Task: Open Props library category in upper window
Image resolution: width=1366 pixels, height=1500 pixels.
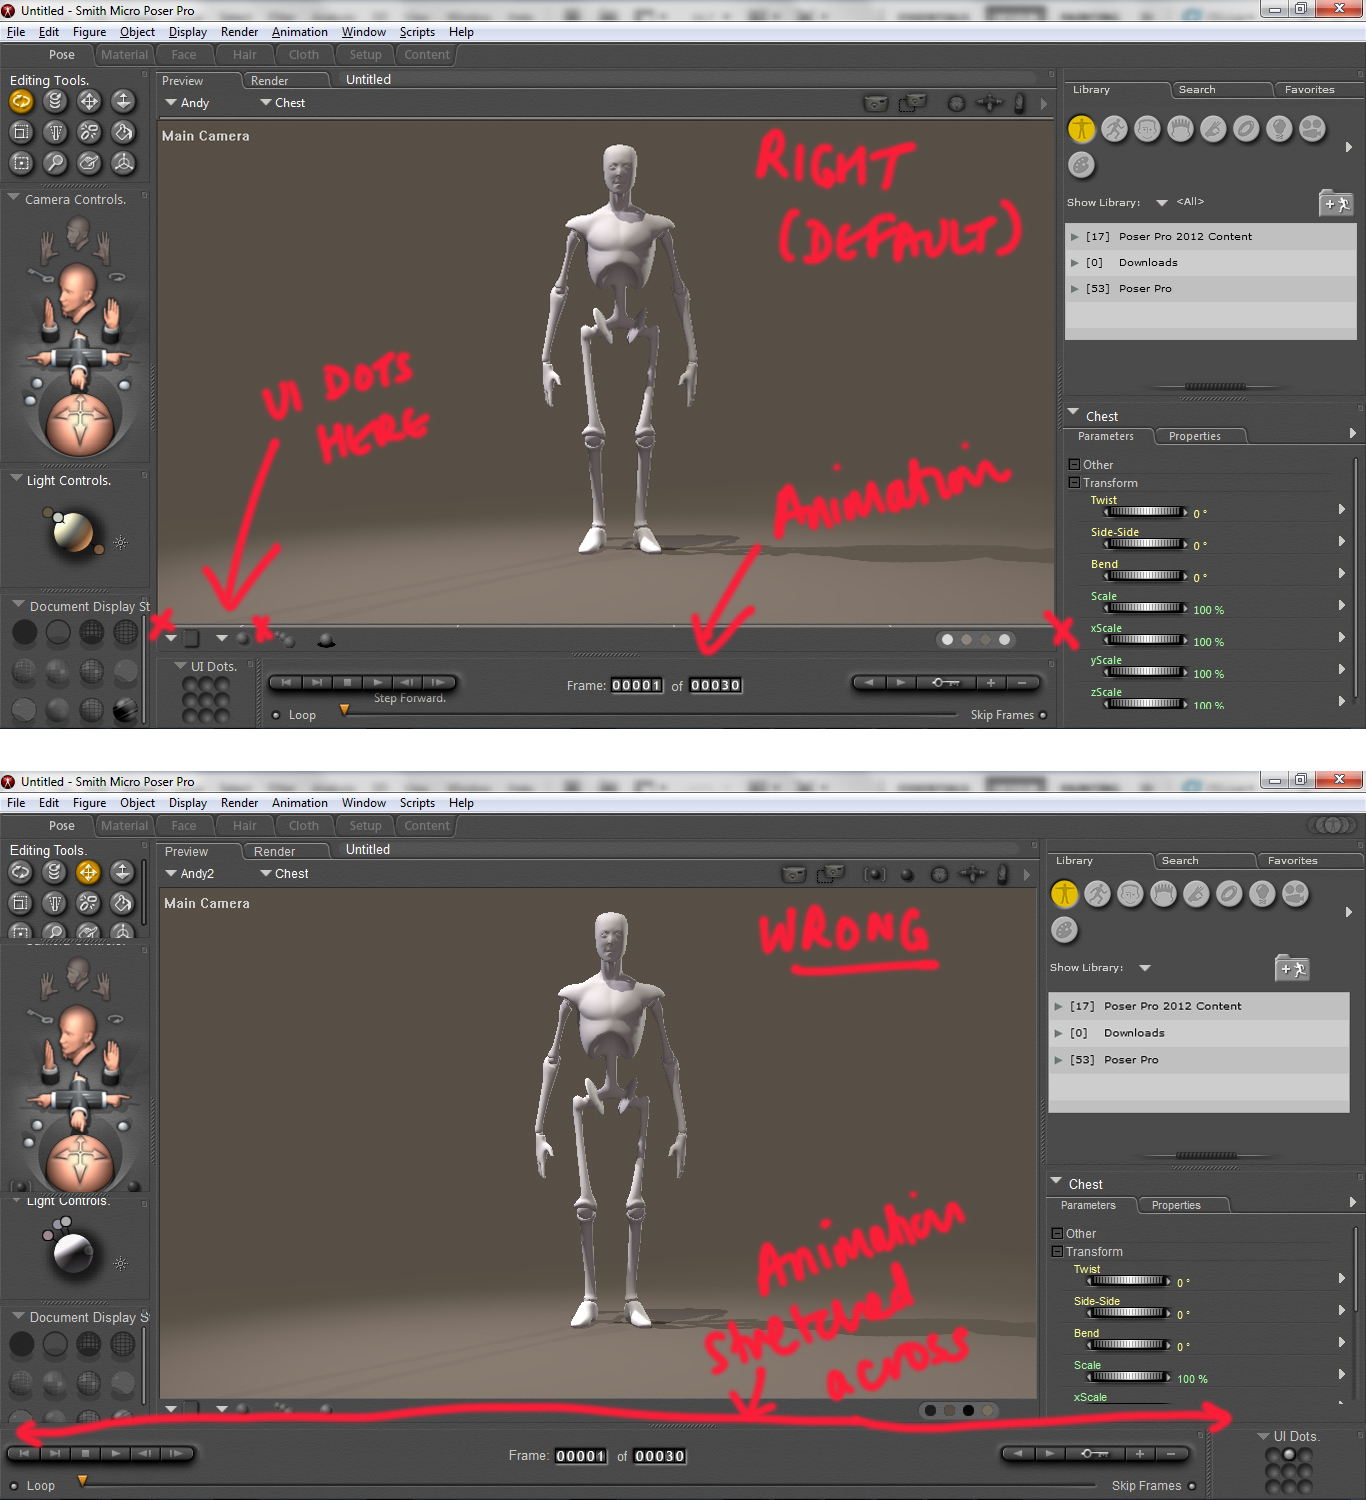Action: (1246, 128)
